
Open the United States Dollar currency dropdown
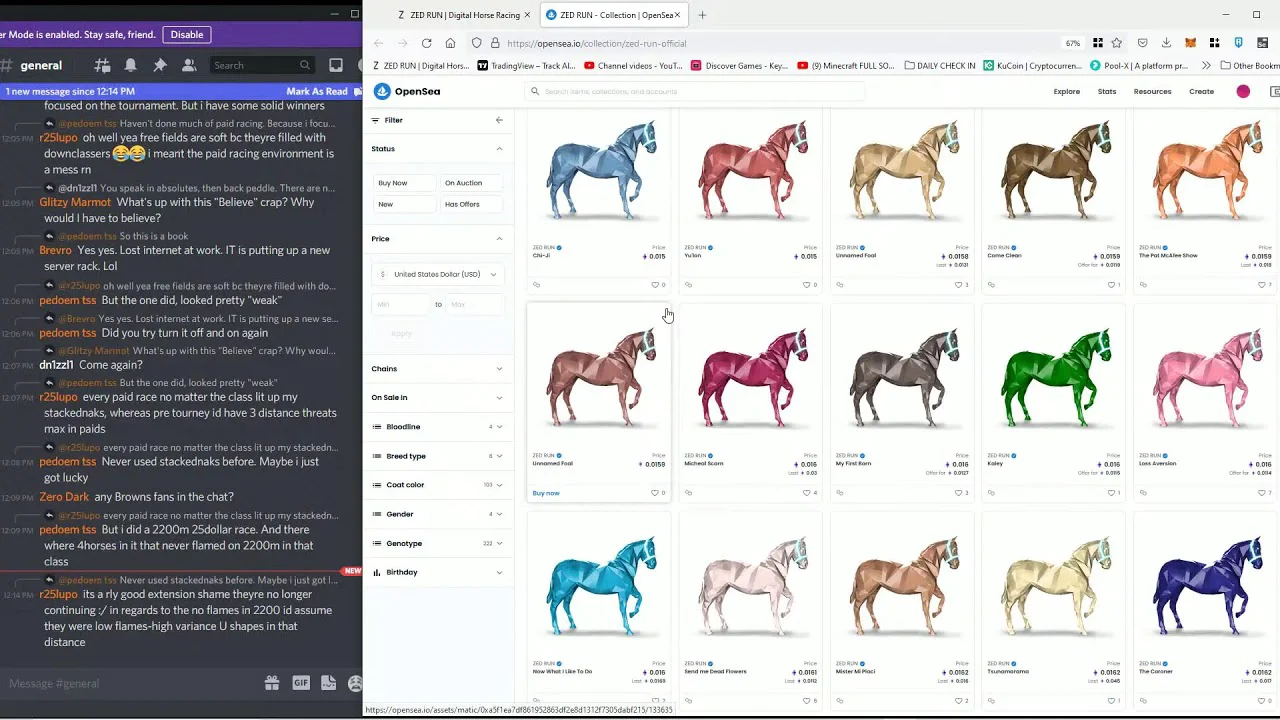pyautogui.click(x=438, y=274)
